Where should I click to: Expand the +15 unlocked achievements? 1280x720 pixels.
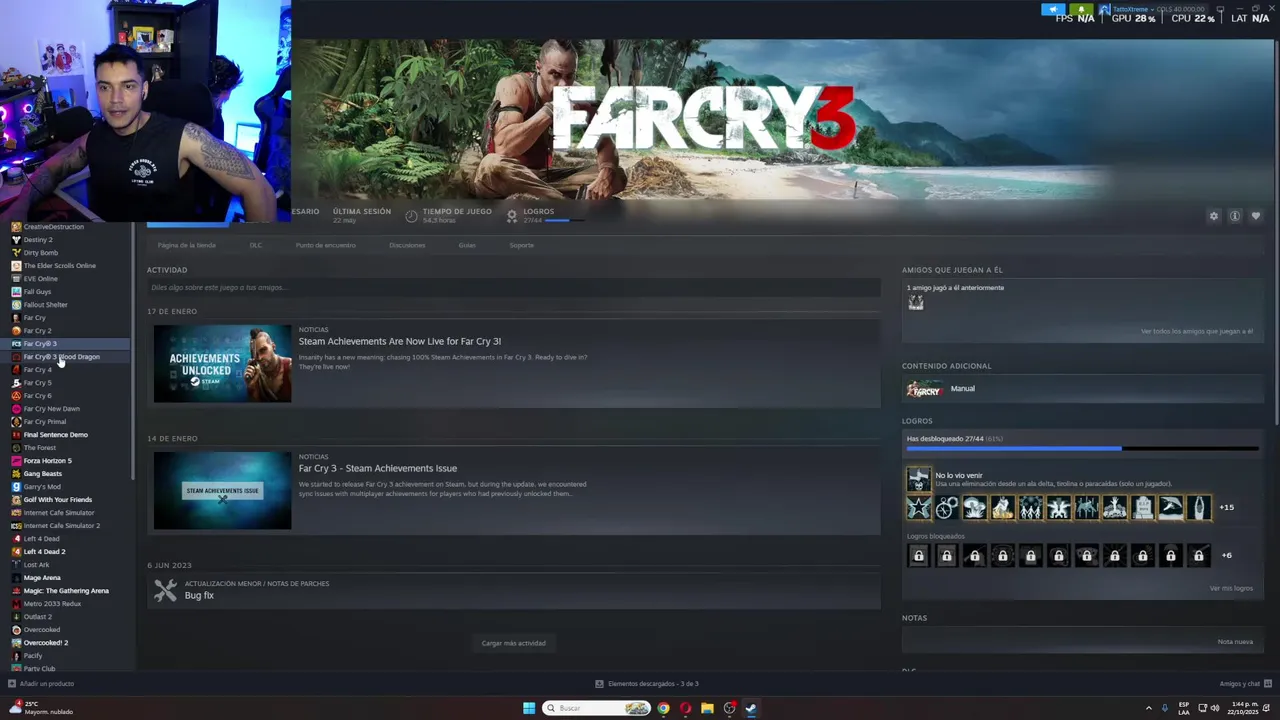click(x=1226, y=508)
